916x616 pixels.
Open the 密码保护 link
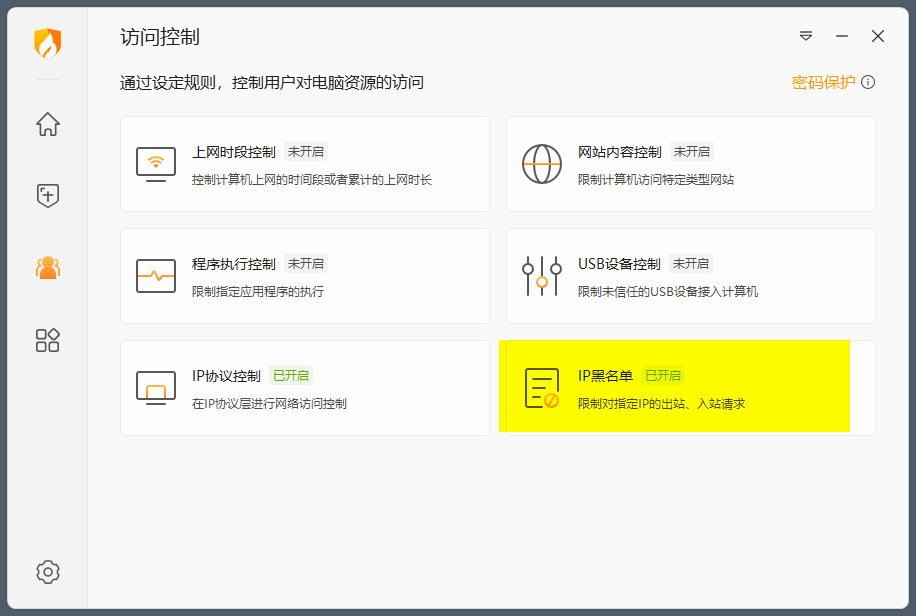pyautogui.click(x=823, y=82)
